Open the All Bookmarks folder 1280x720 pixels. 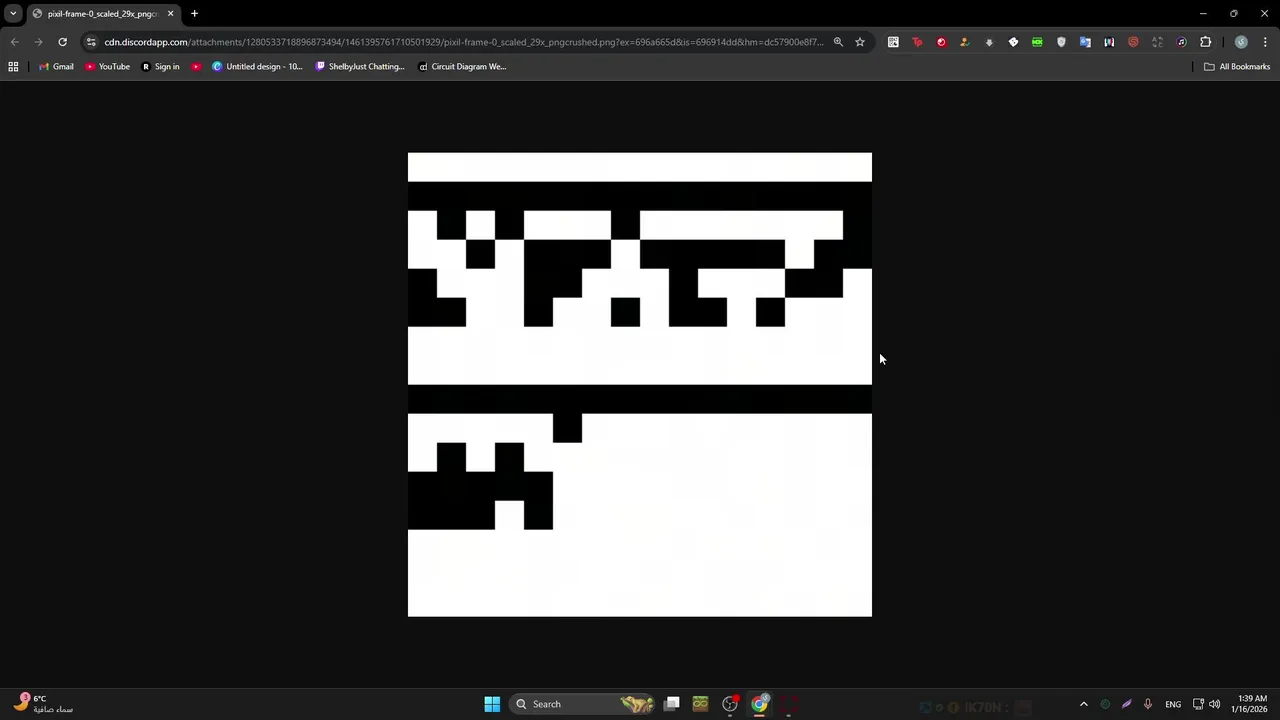pyautogui.click(x=1237, y=66)
